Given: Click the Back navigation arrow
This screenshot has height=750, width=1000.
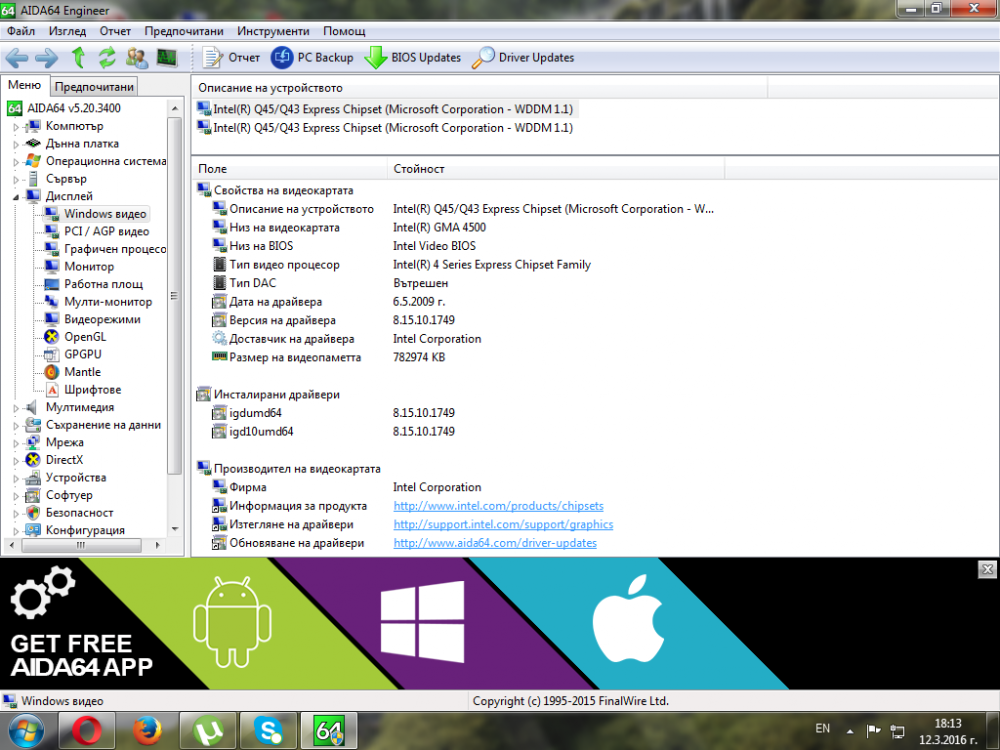Looking at the screenshot, I should pyautogui.click(x=17, y=58).
